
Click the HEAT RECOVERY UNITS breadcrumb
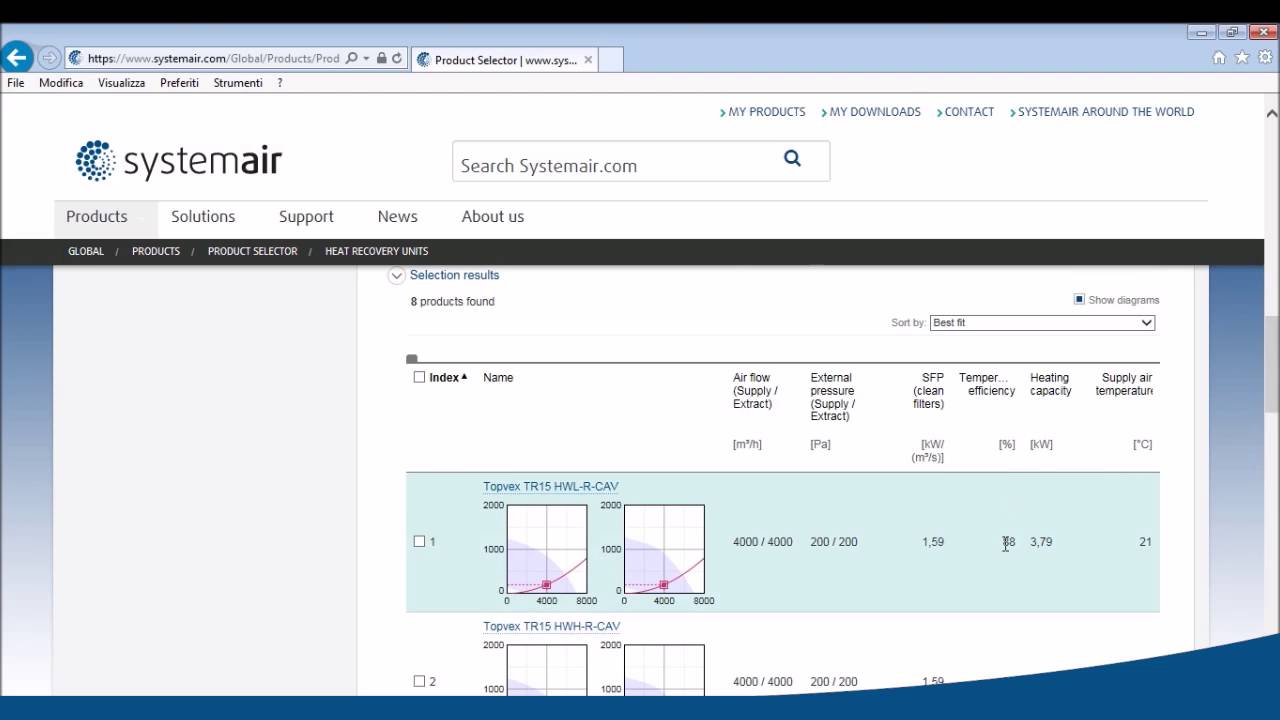tap(377, 251)
